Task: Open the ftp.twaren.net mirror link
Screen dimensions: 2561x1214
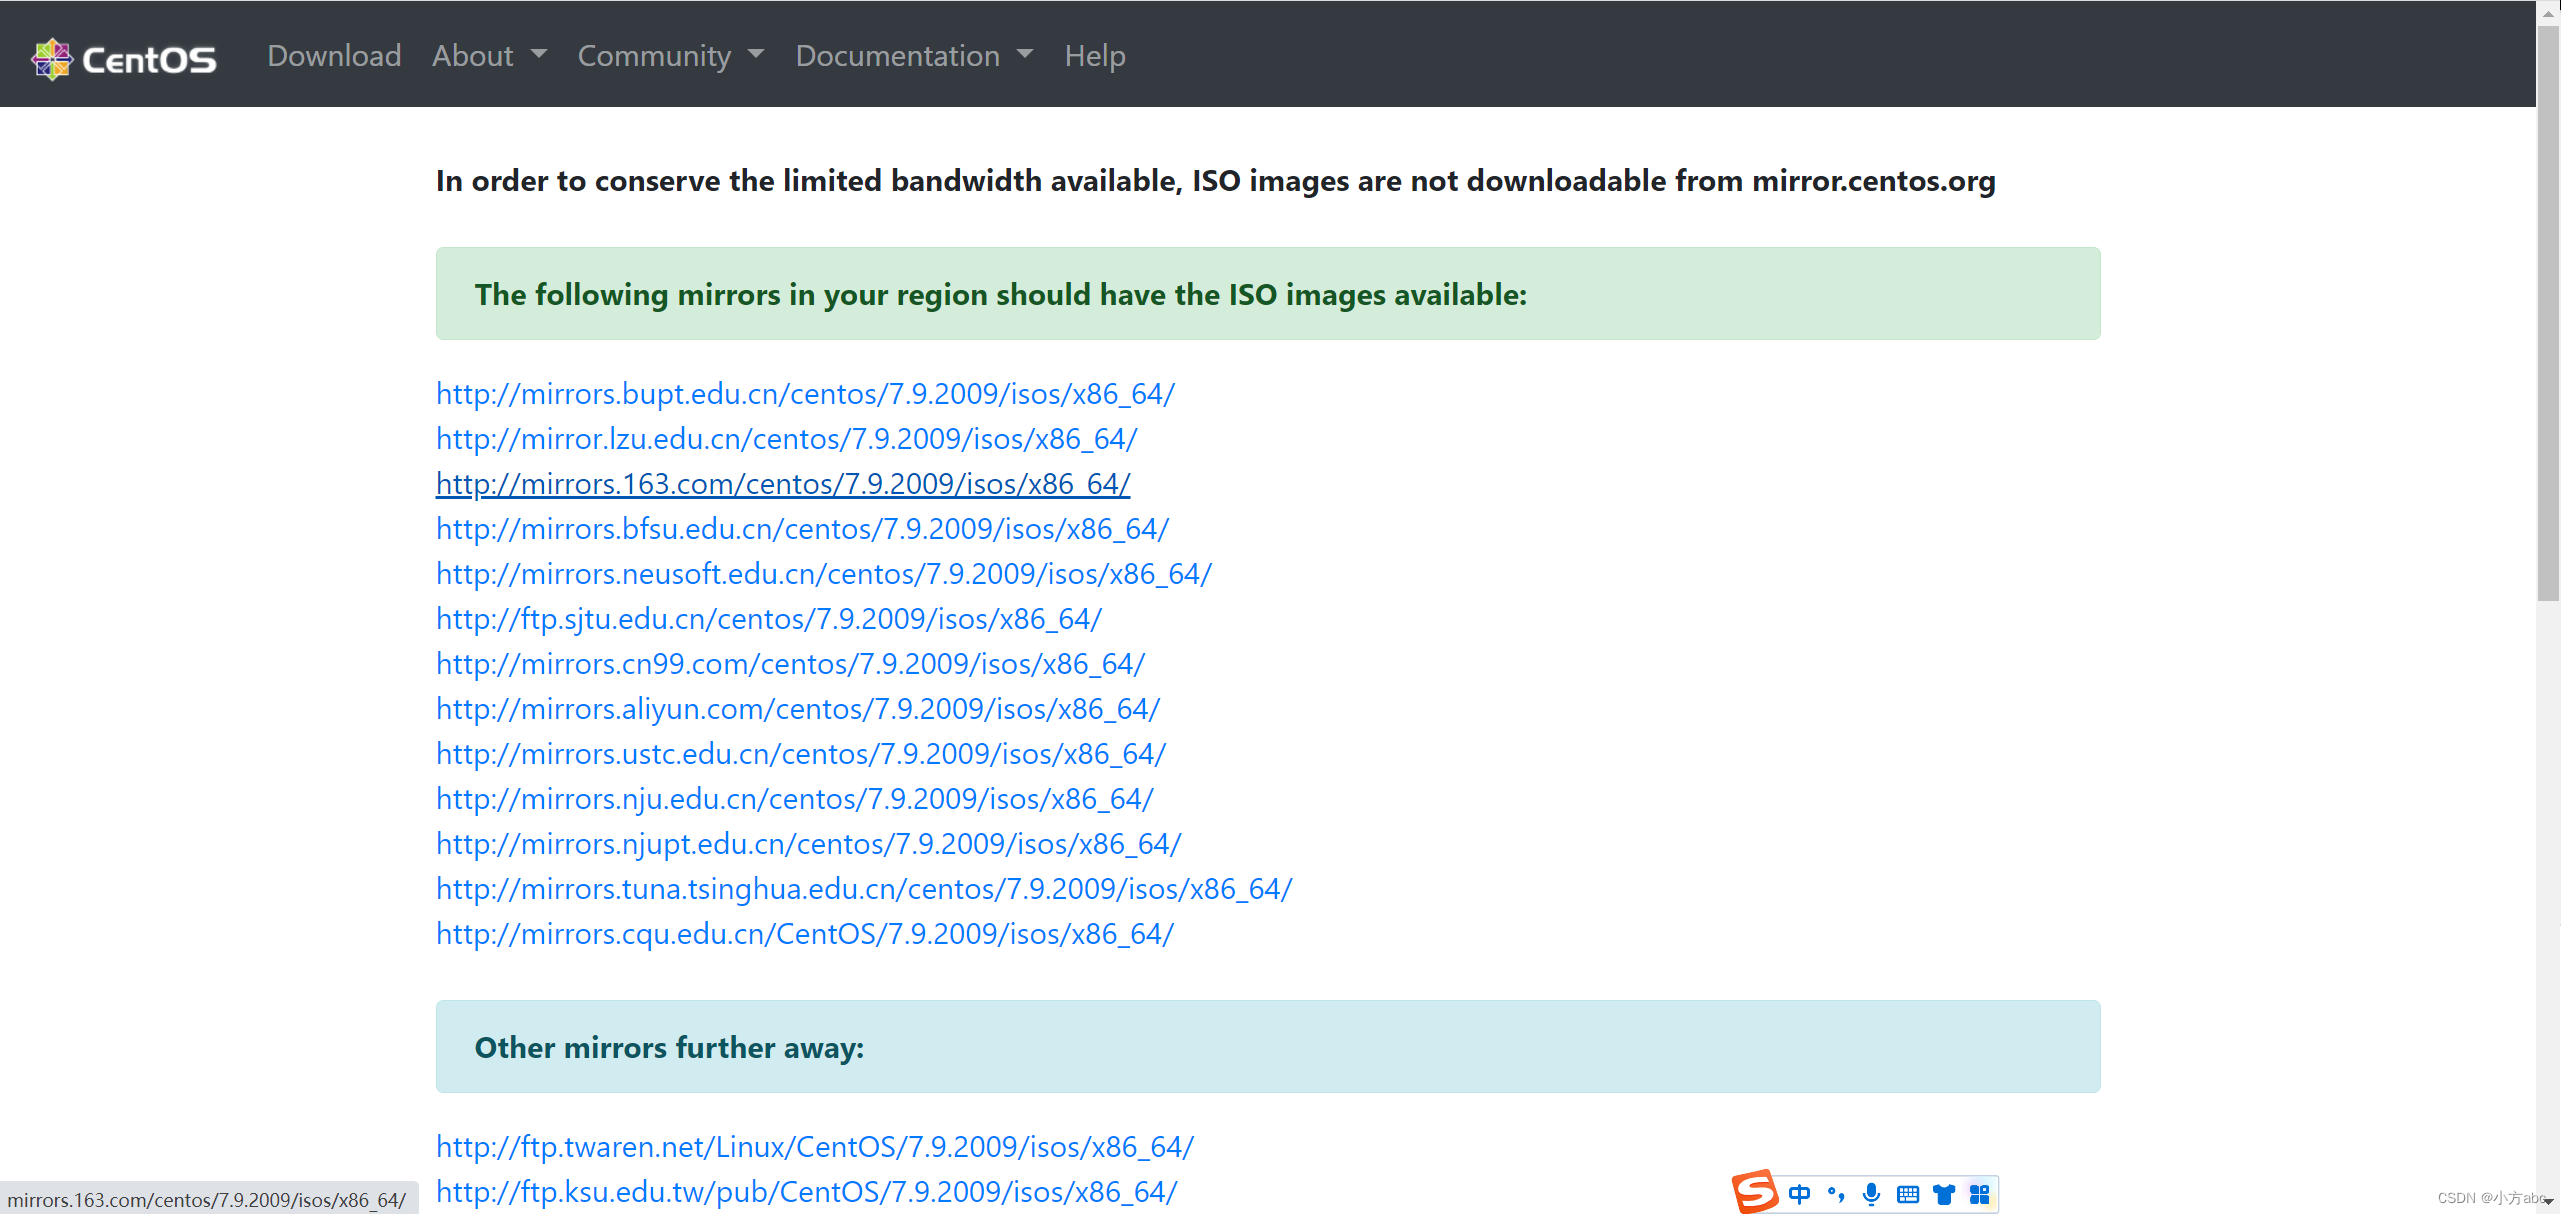Action: [x=815, y=1147]
